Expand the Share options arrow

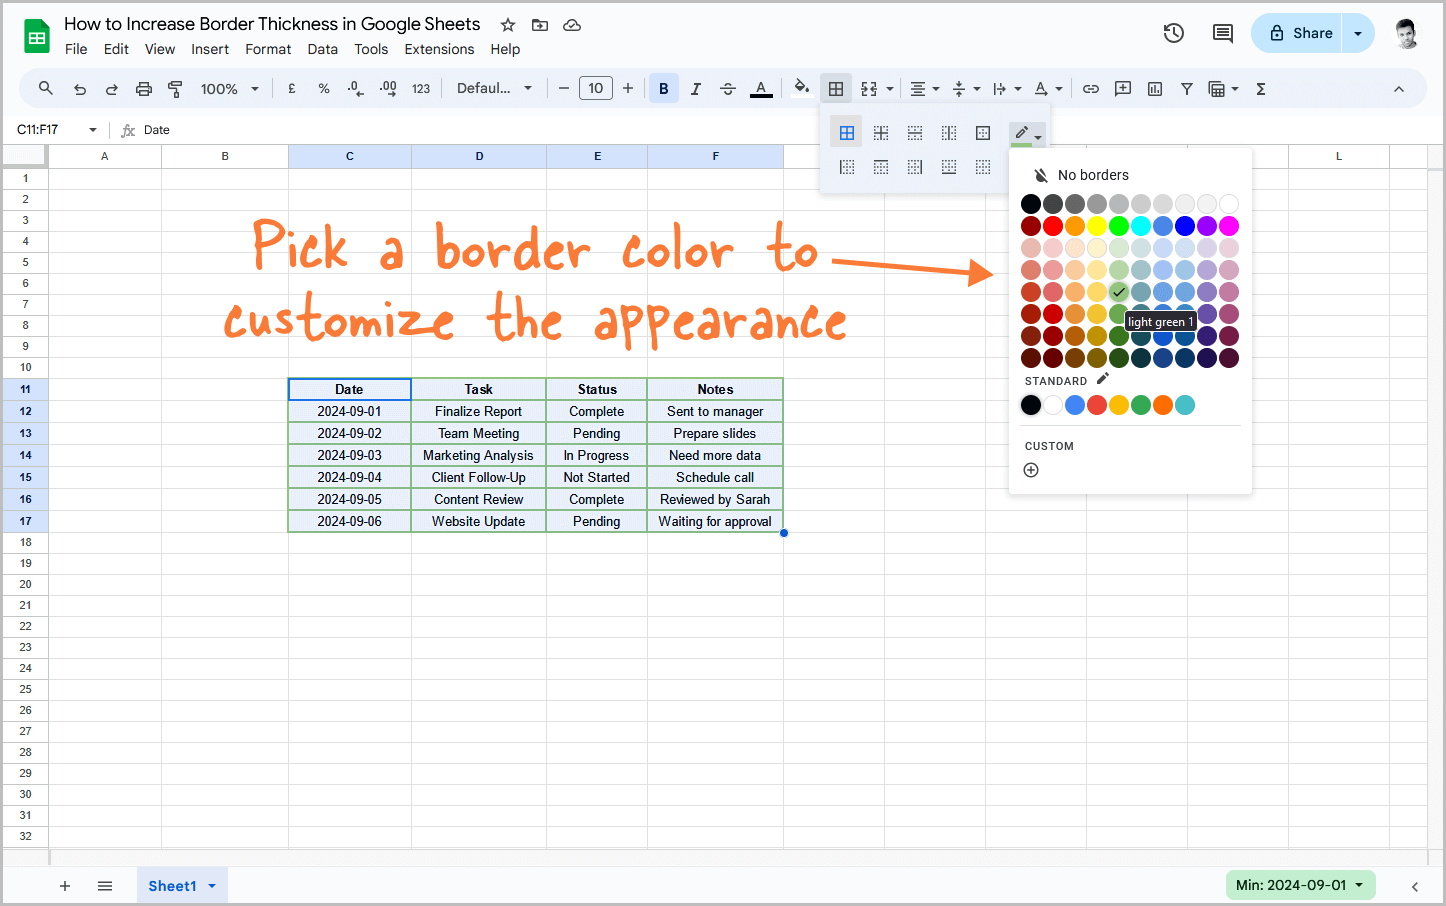coord(1358,33)
